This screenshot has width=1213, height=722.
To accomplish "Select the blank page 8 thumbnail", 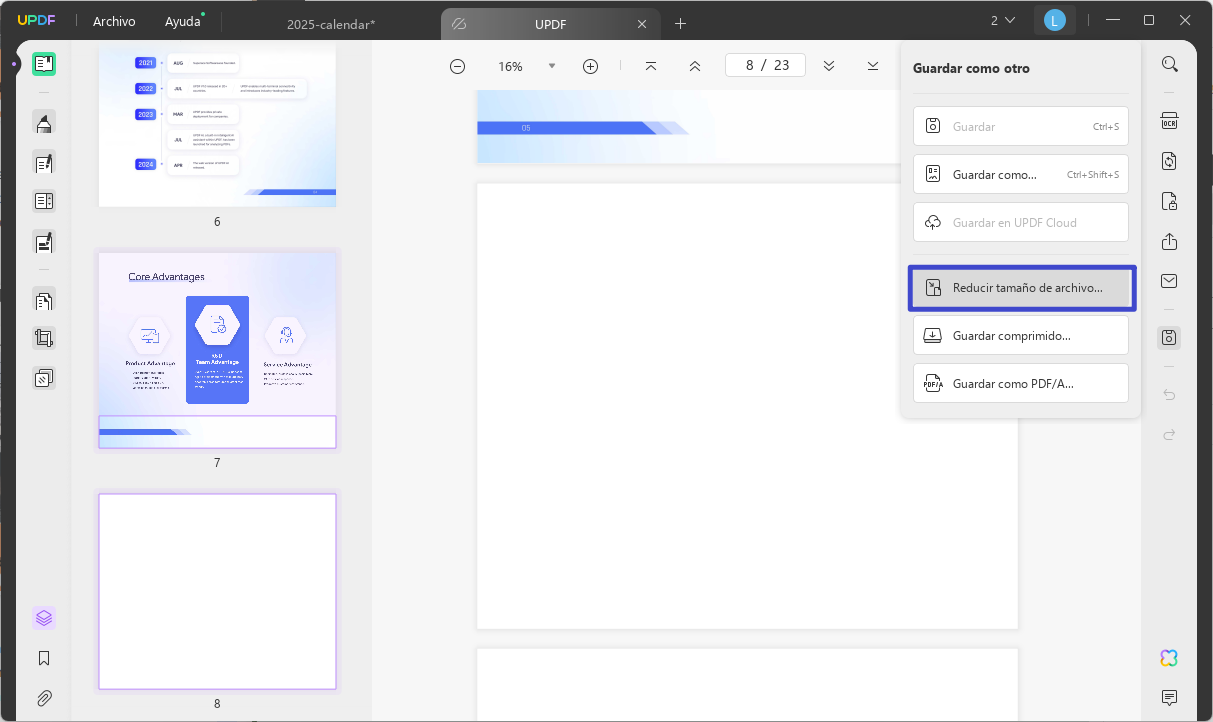I will click(x=217, y=591).
